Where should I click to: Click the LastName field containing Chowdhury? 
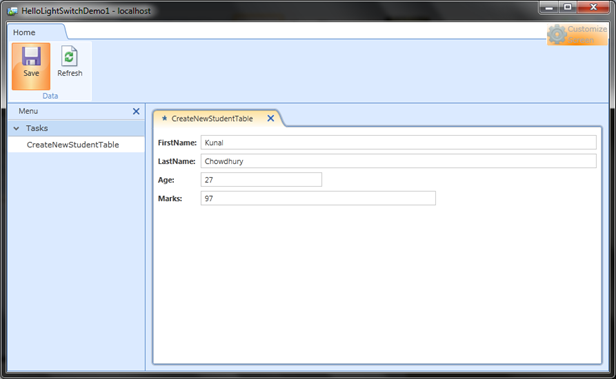(x=398, y=161)
